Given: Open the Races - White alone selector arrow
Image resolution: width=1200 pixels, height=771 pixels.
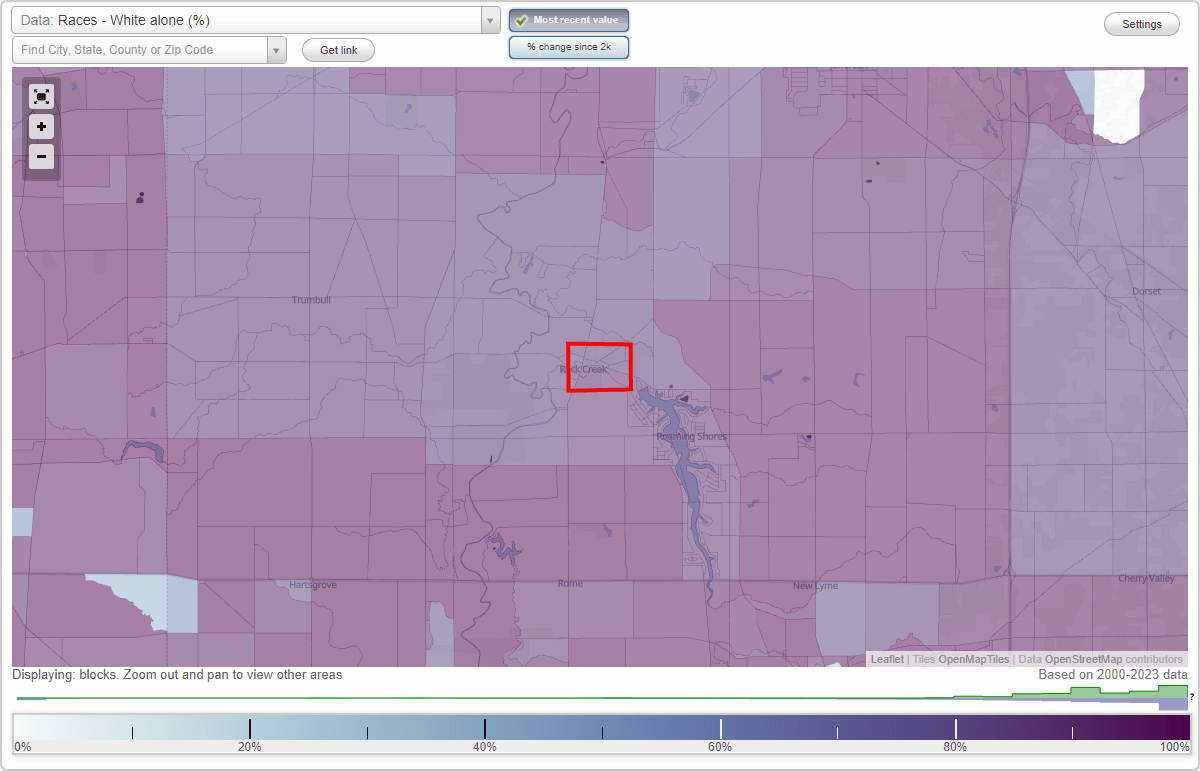Looking at the screenshot, I should [x=489, y=19].
